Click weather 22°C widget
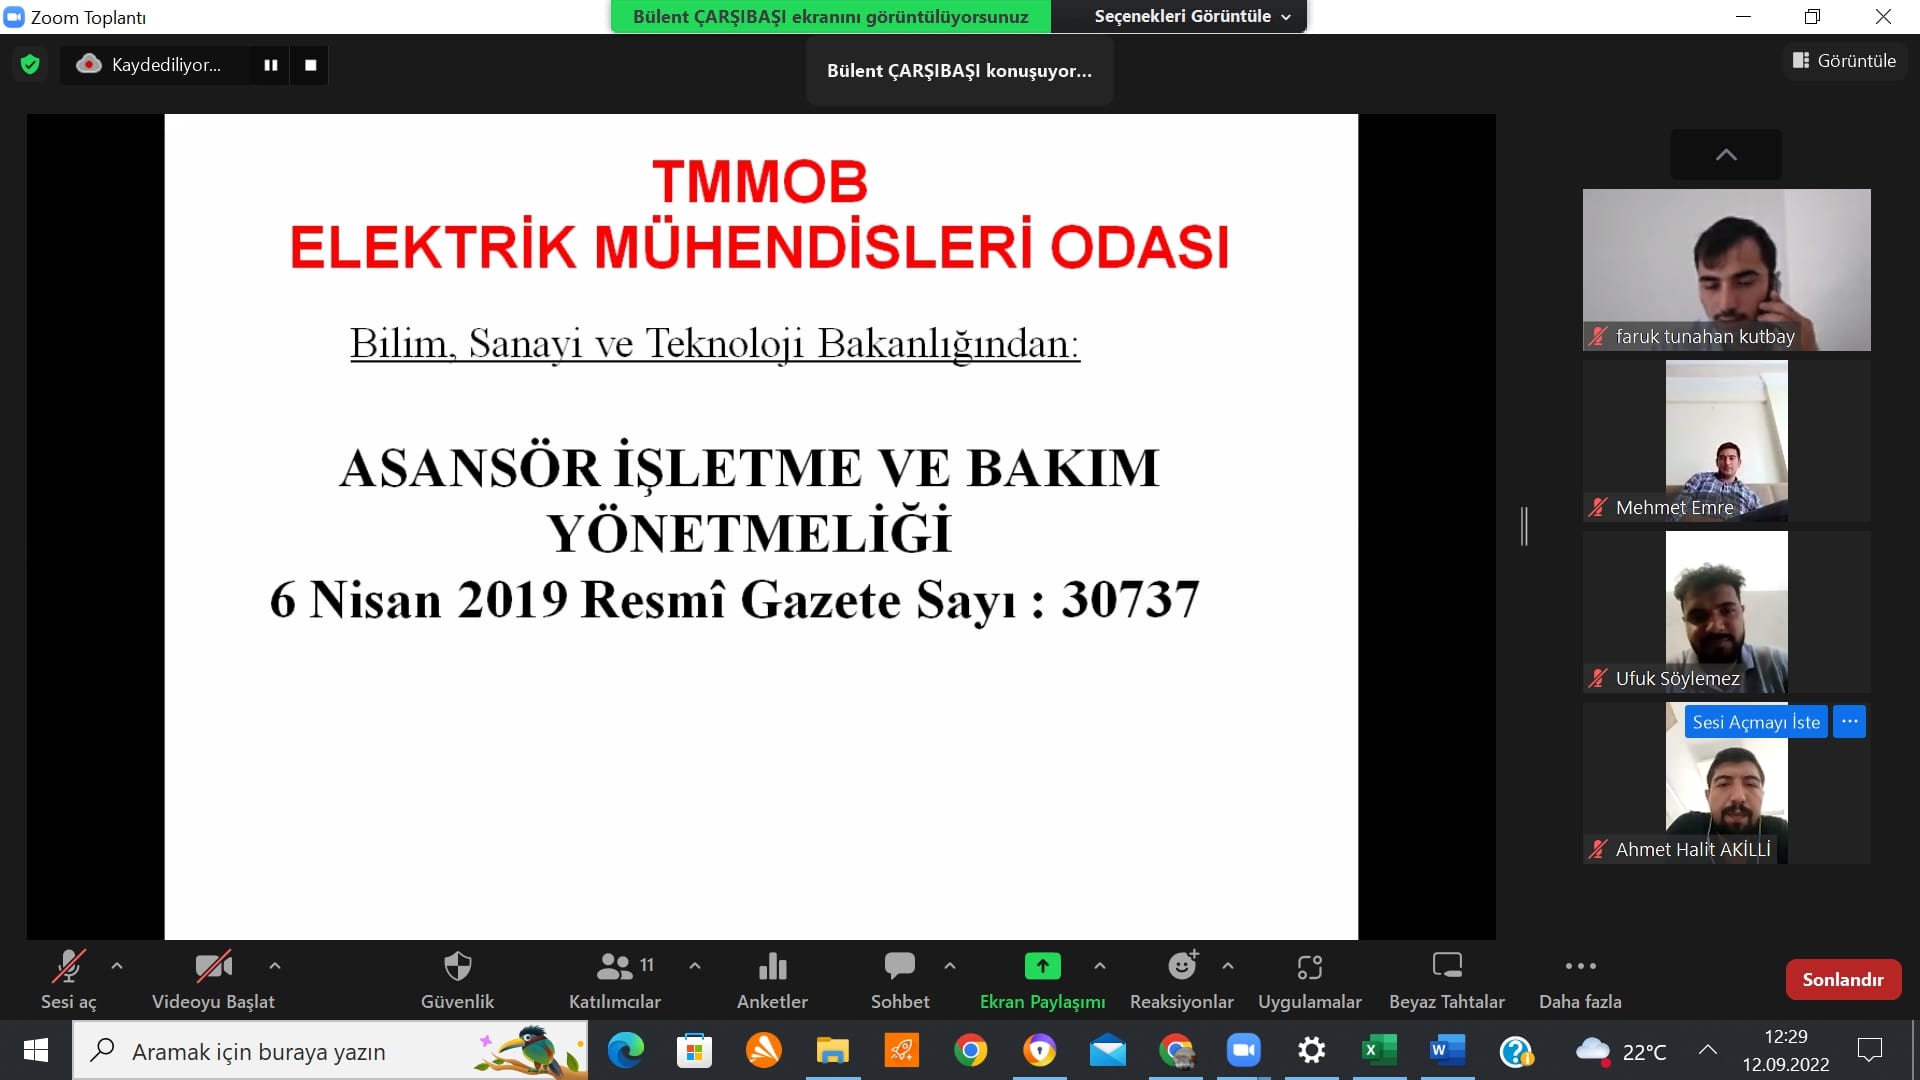The width and height of the screenshot is (1920, 1080). click(1621, 1051)
